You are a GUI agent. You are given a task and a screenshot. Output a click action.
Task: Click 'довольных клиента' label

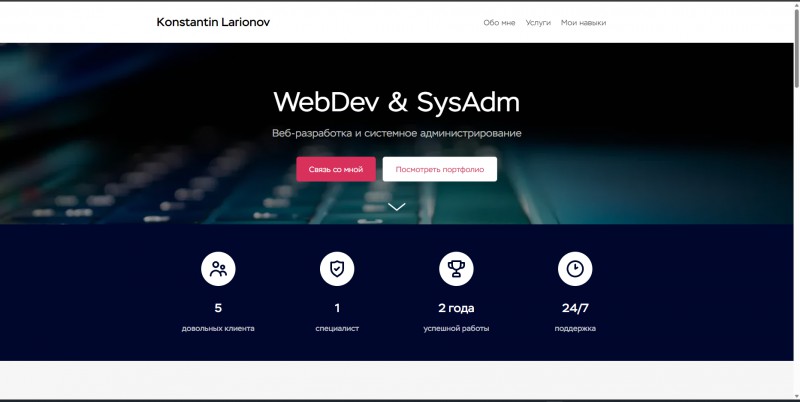(x=218, y=328)
